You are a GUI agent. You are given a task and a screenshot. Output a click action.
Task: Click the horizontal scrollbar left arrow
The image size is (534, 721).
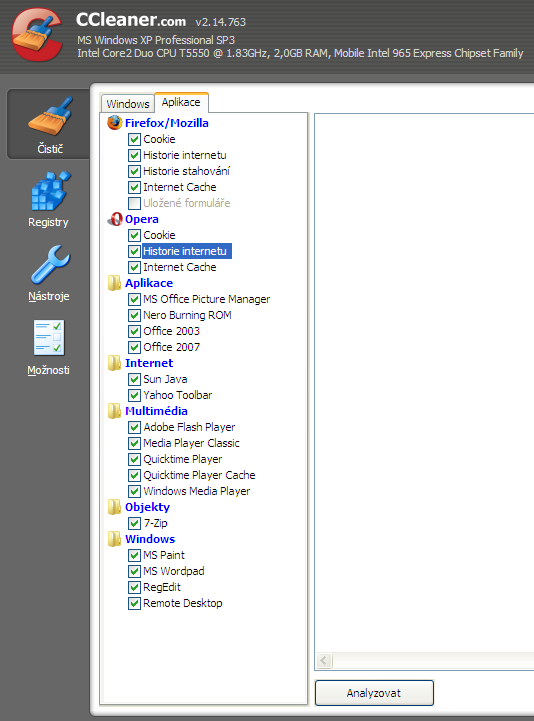point(324,661)
